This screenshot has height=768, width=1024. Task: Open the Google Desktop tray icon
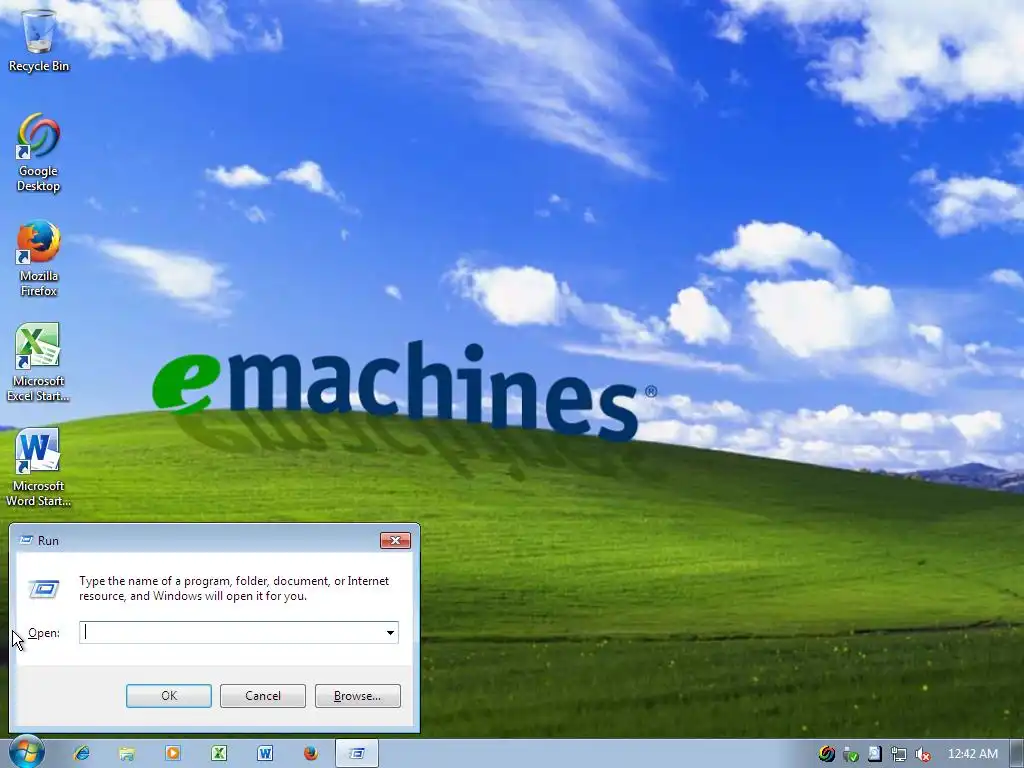pos(826,754)
